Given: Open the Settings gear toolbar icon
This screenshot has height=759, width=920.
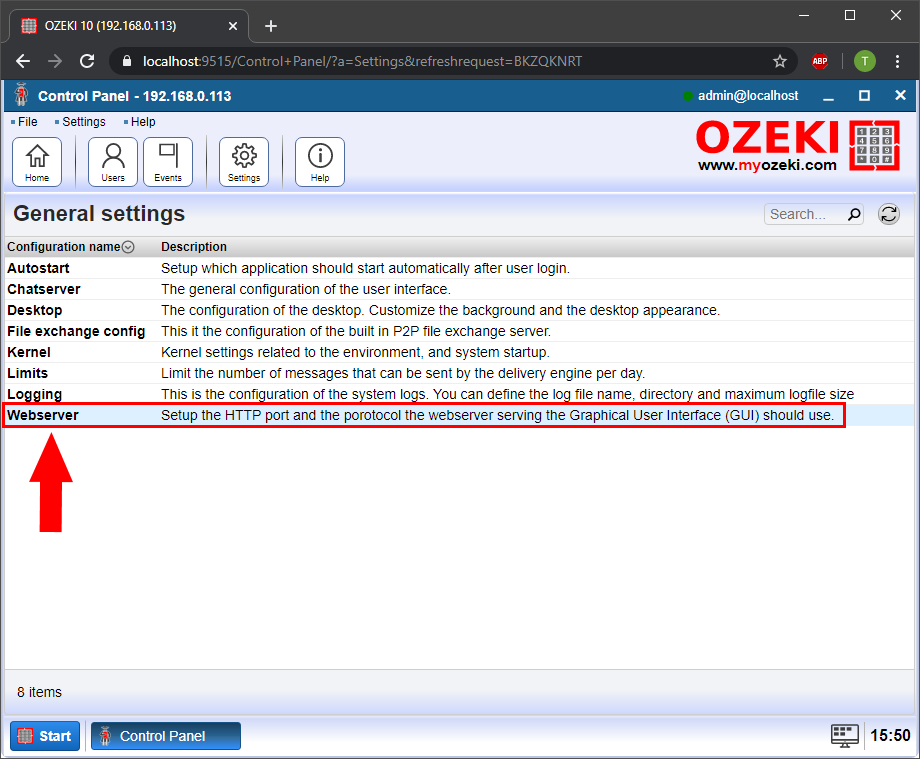Looking at the screenshot, I should pyautogui.click(x=244, y=162).
